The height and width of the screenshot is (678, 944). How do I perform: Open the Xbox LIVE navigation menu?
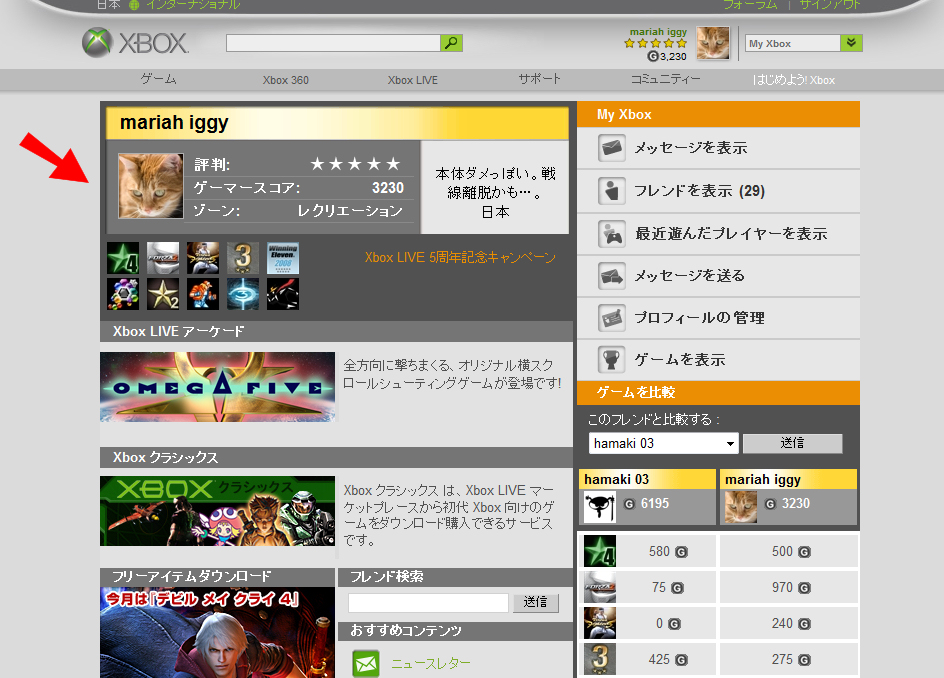tap(412, 80)
